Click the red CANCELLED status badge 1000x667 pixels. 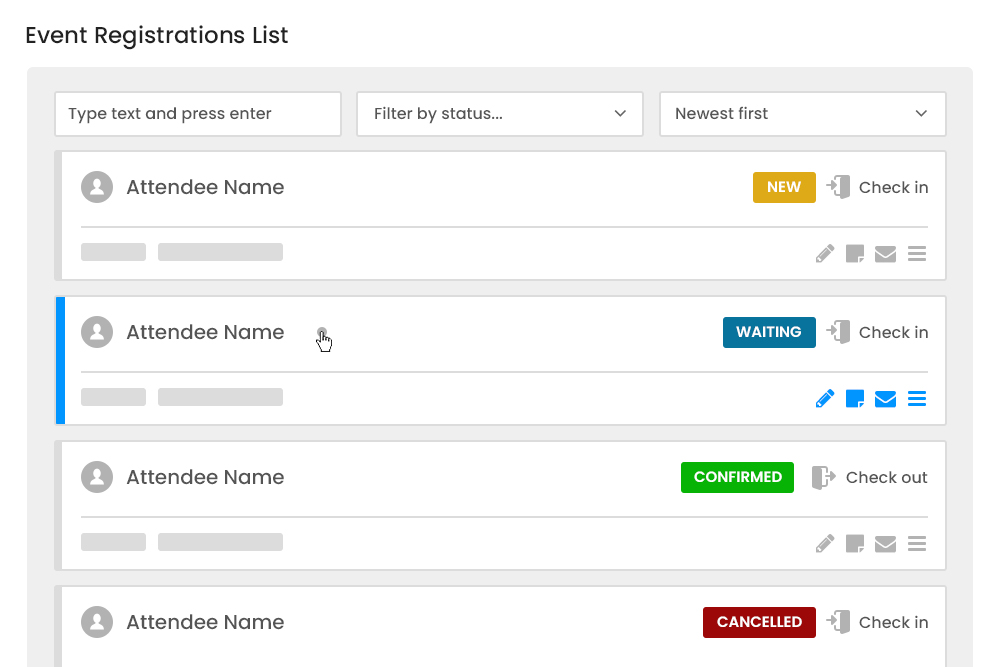pos(759,622)
